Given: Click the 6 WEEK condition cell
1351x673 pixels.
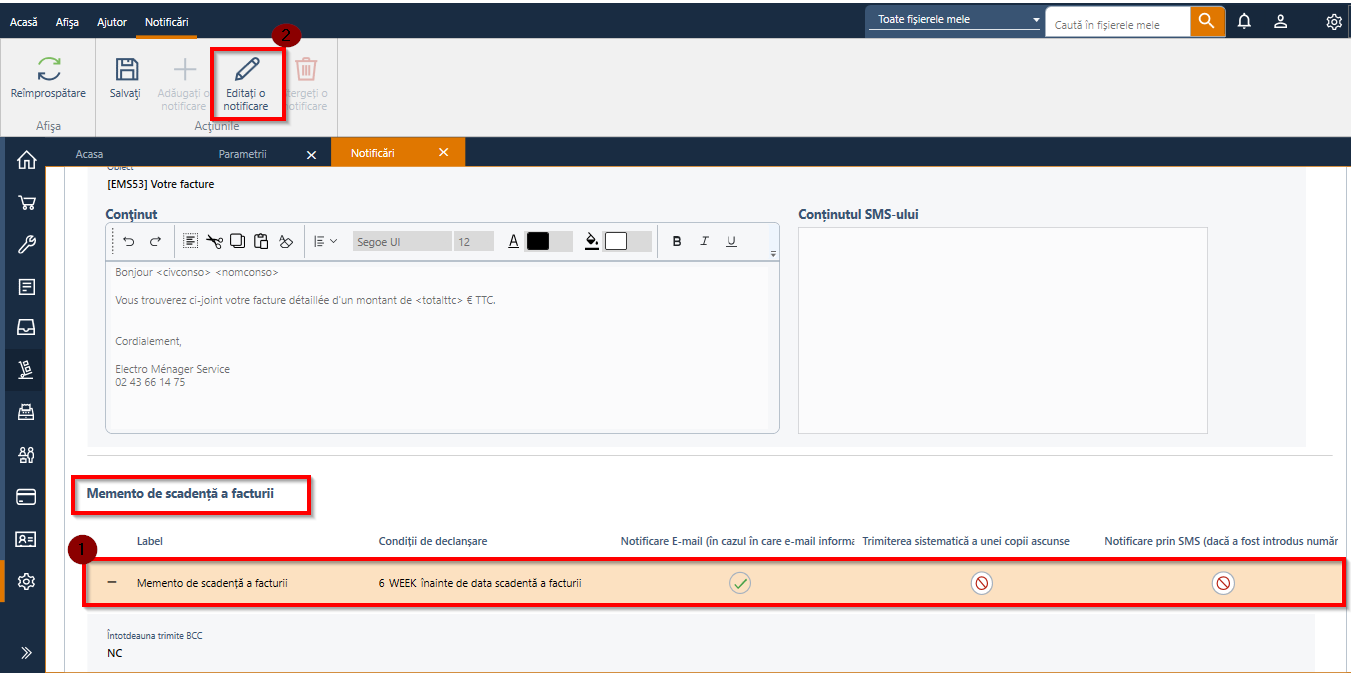Looking at the screenshot, I should point(480,583).
